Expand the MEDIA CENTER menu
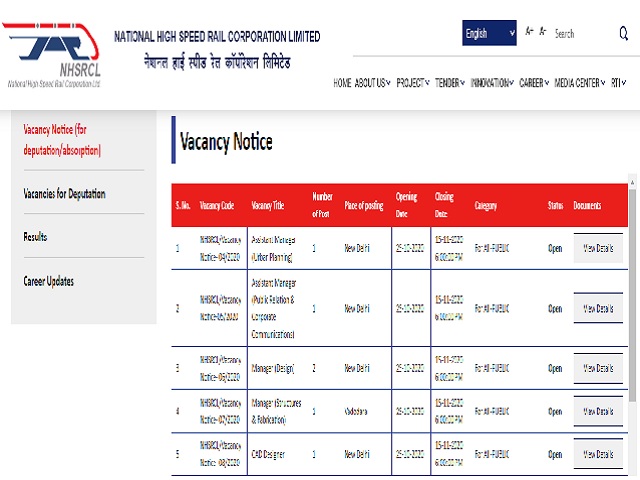640x480 pixels. (580, 83)
